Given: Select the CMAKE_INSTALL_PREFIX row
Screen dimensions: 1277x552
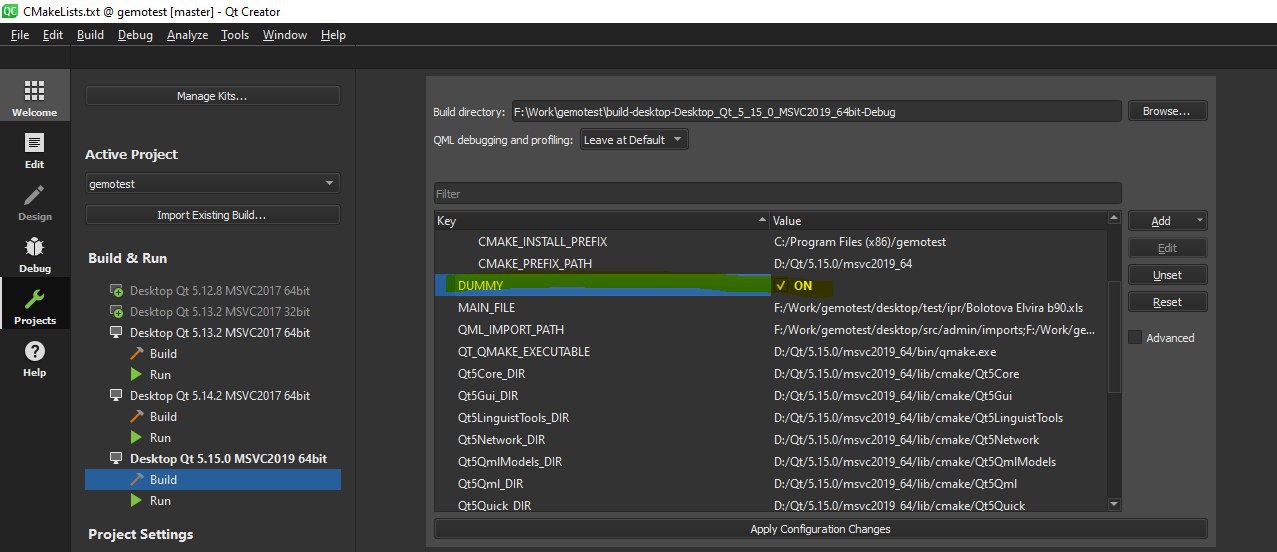Looking at the screenshot, I should tap(770, 242).
